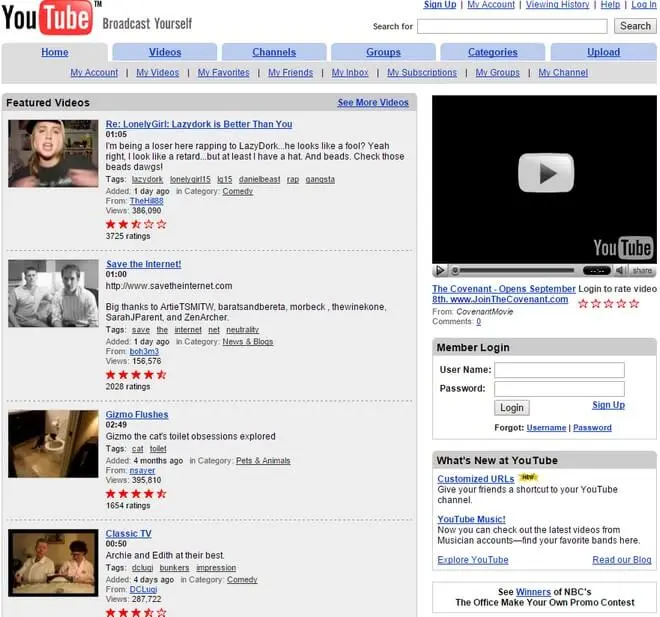Open the Gizmo Flushes video thumbnail
The width and height of the screenshot is (660, 617).
(53, 443)
